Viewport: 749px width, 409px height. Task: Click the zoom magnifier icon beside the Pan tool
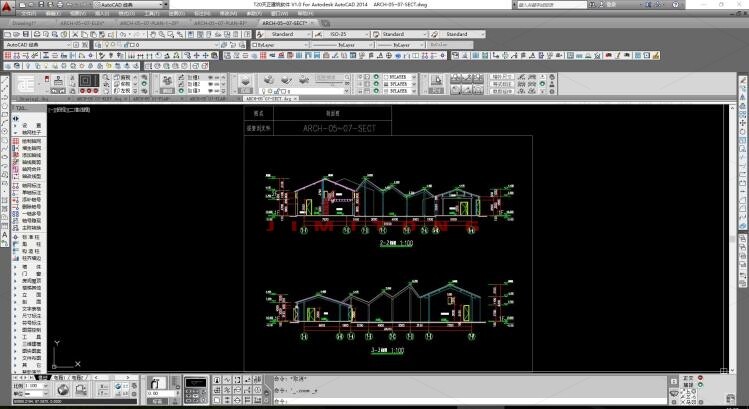point(162,34)
